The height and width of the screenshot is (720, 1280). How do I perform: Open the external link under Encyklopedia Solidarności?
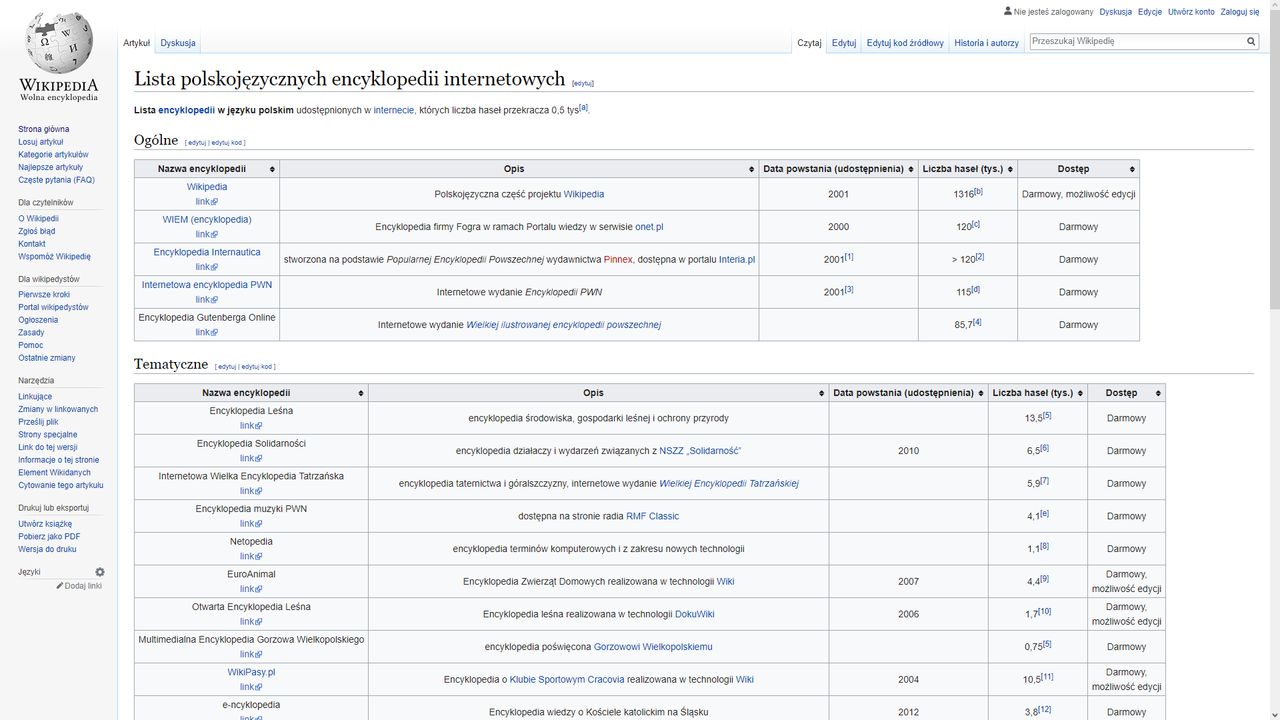[x=251, y=458]
